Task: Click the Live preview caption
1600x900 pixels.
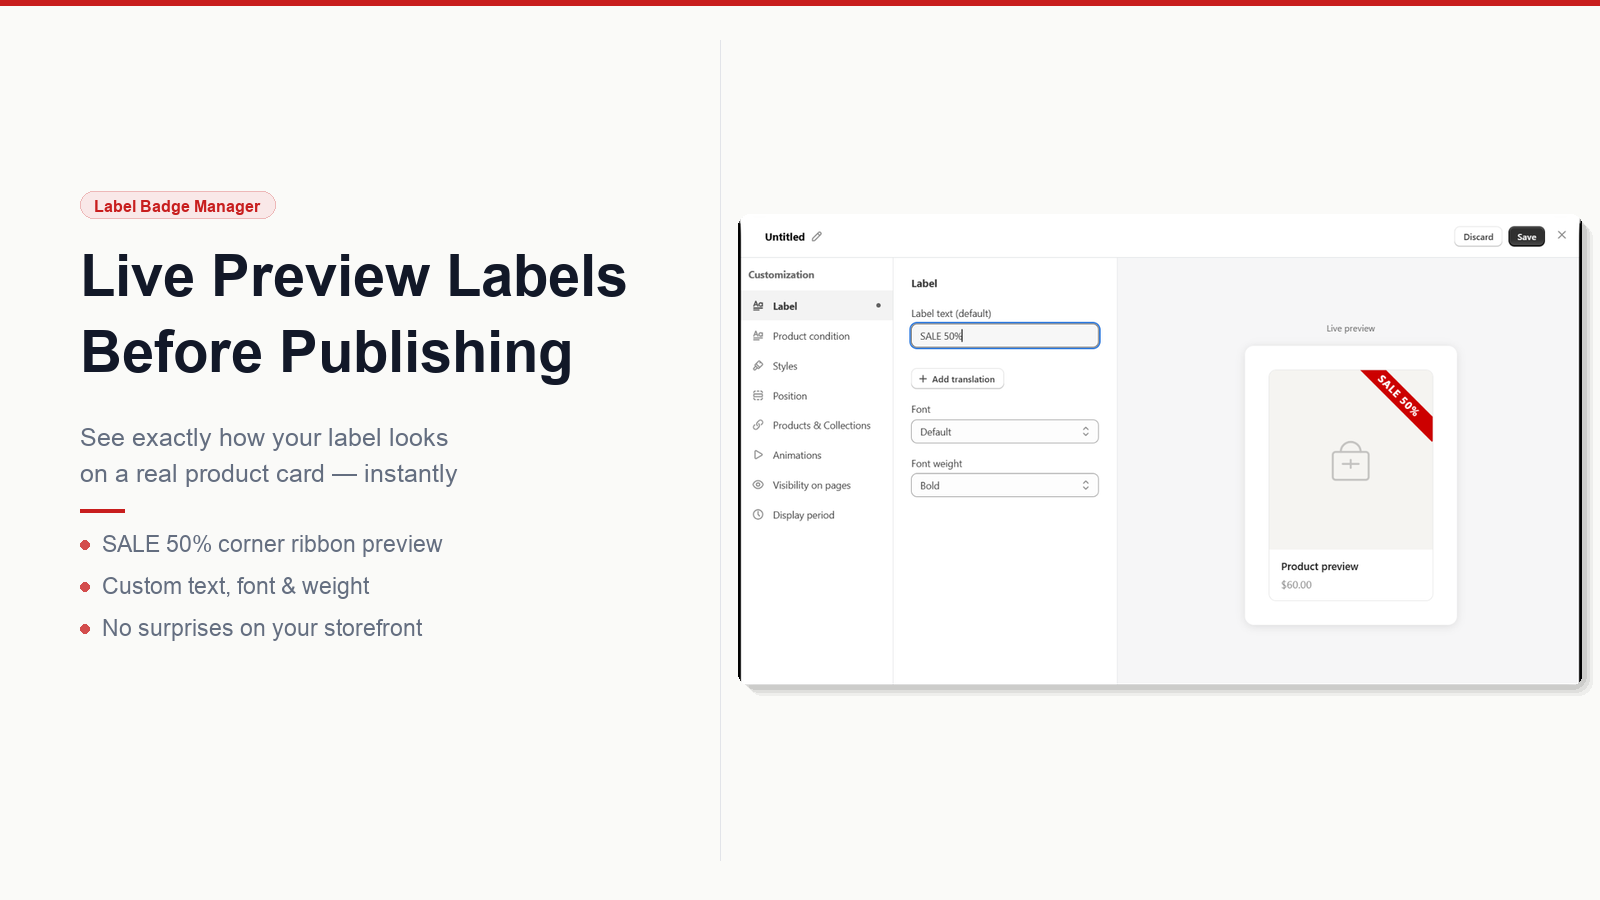Action: (x=1350, y=328)
